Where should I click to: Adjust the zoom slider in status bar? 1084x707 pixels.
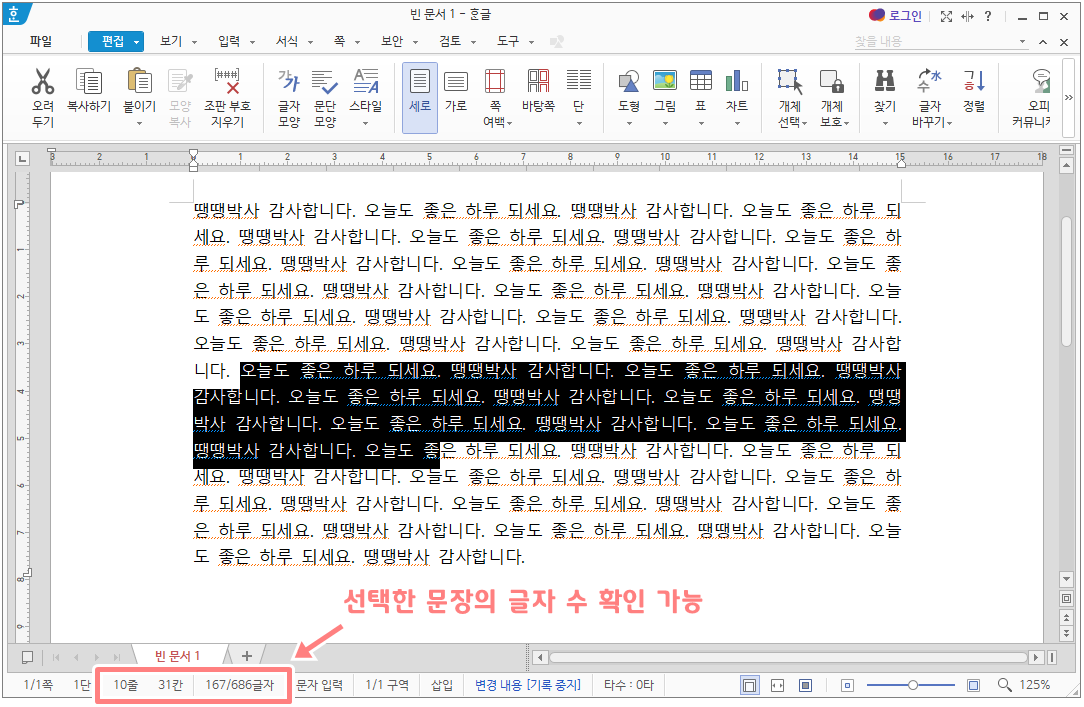911,685
